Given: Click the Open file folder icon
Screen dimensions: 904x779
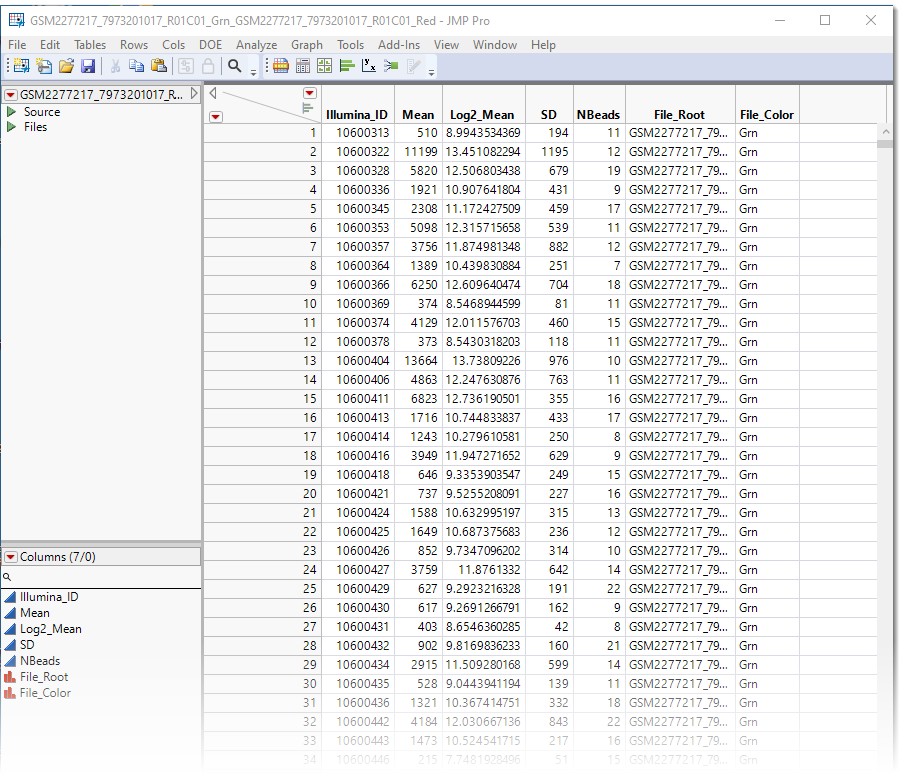Looking at the screenshot, I should [x=66, y=66].
